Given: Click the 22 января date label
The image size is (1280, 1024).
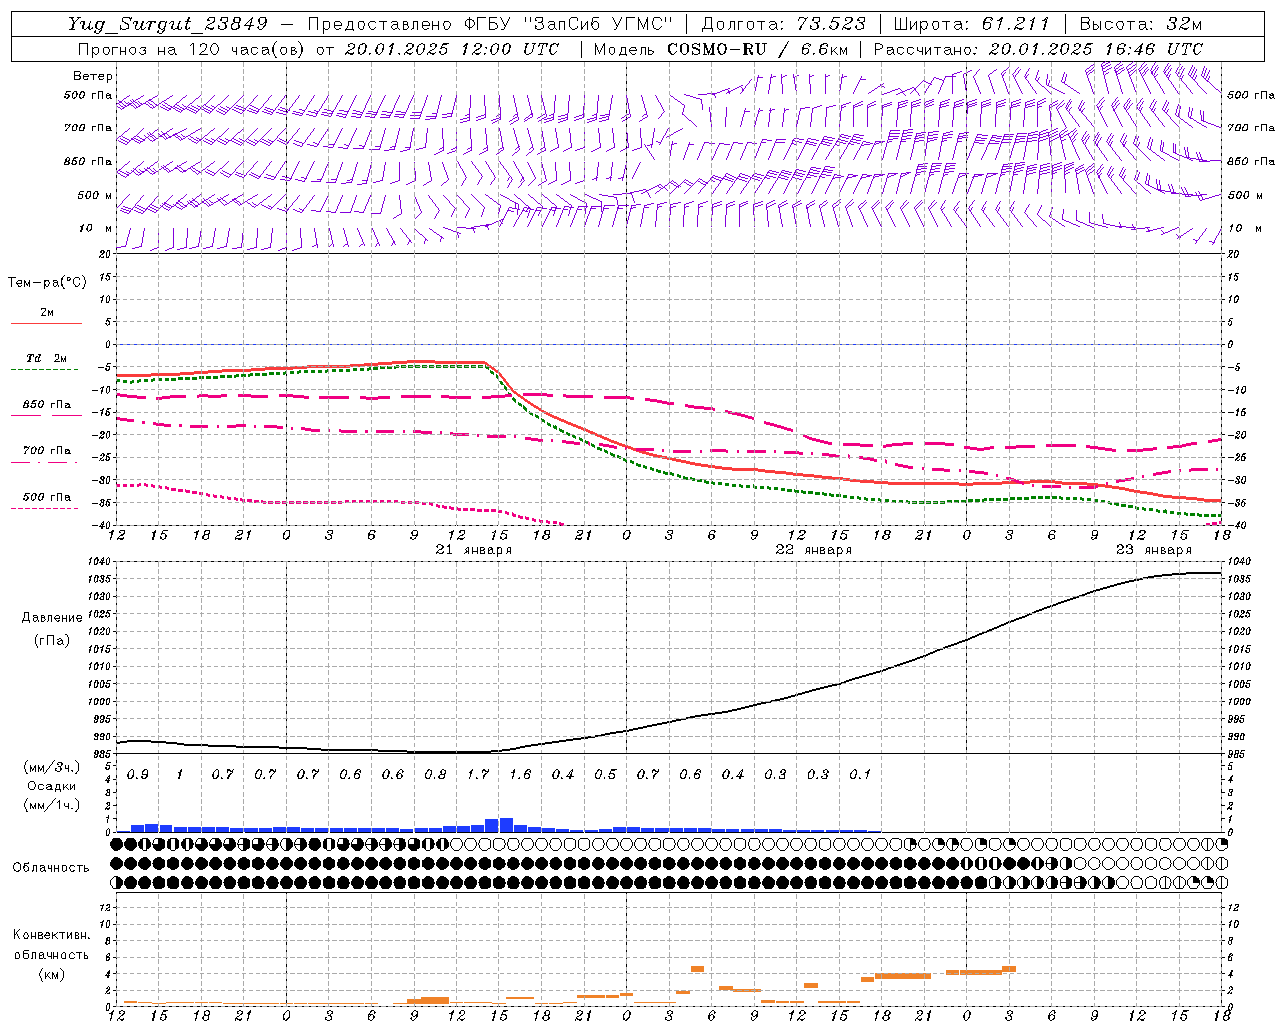Looking at the screenshot, I should (814, 550).
